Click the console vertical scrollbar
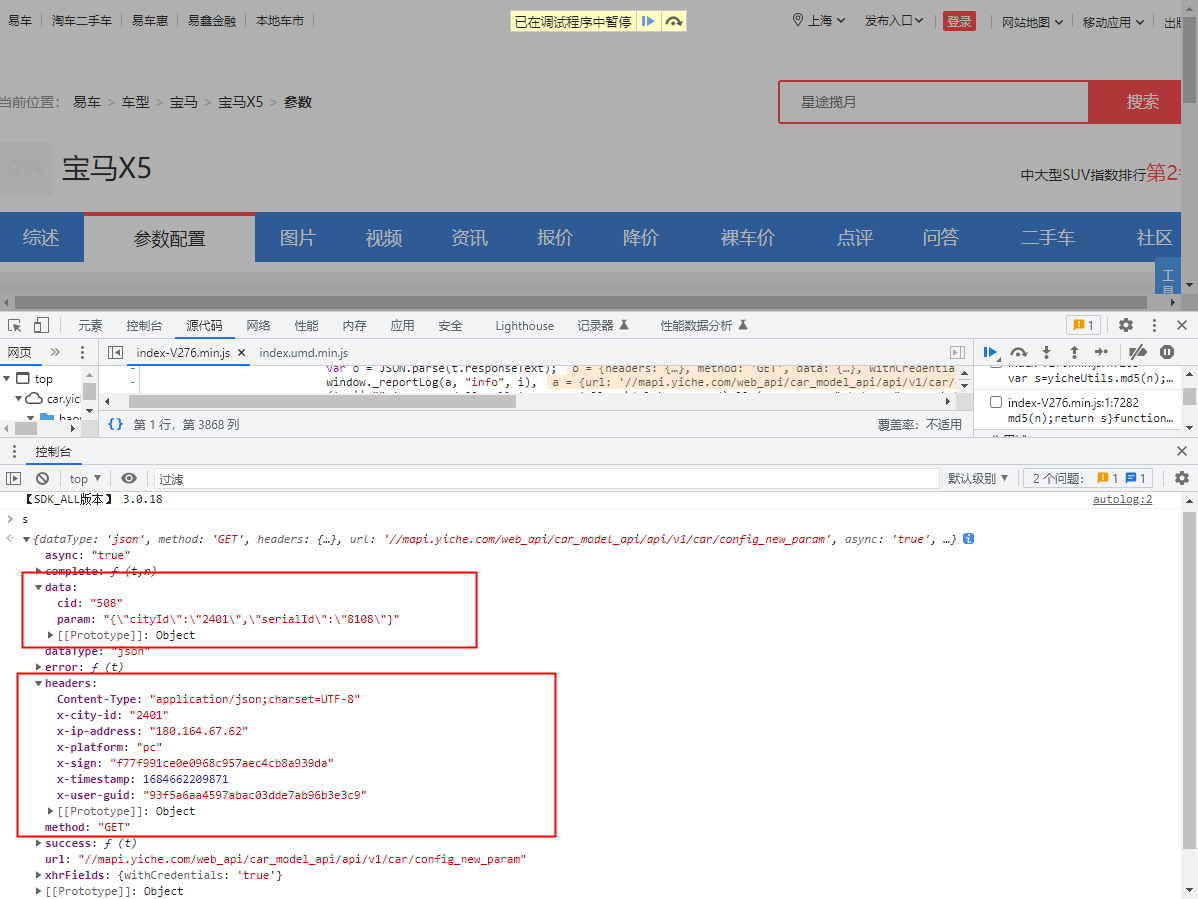 [1190, 680]
